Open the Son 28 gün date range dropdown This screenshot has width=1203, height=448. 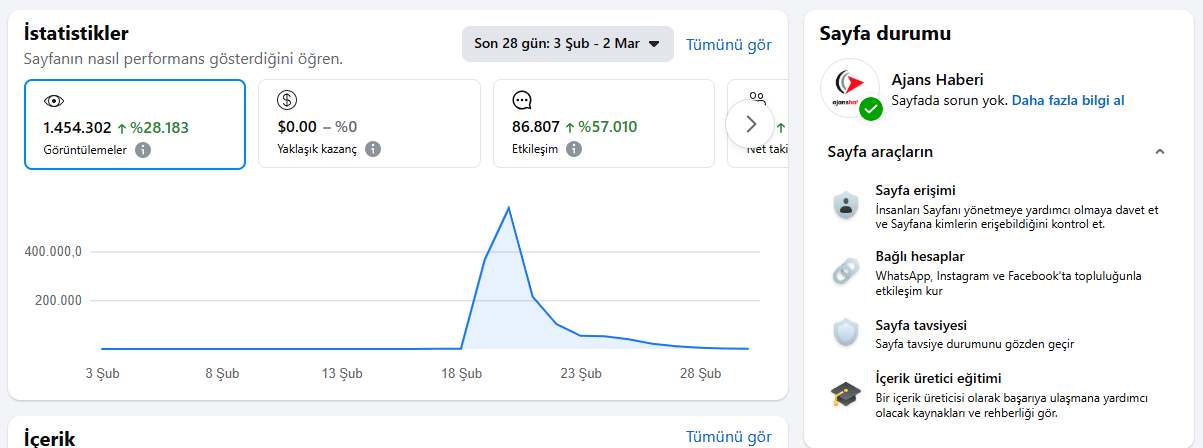(x=567, y=44)
